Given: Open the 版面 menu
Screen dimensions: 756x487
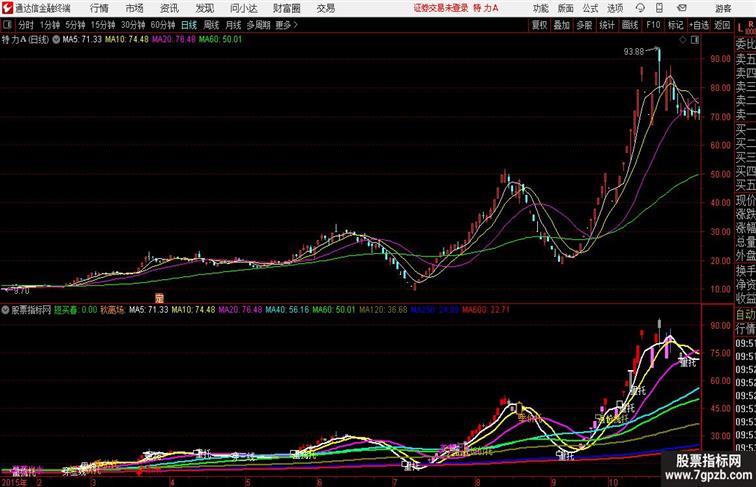Looking at the screenshot, I should (x=566, y=8).
